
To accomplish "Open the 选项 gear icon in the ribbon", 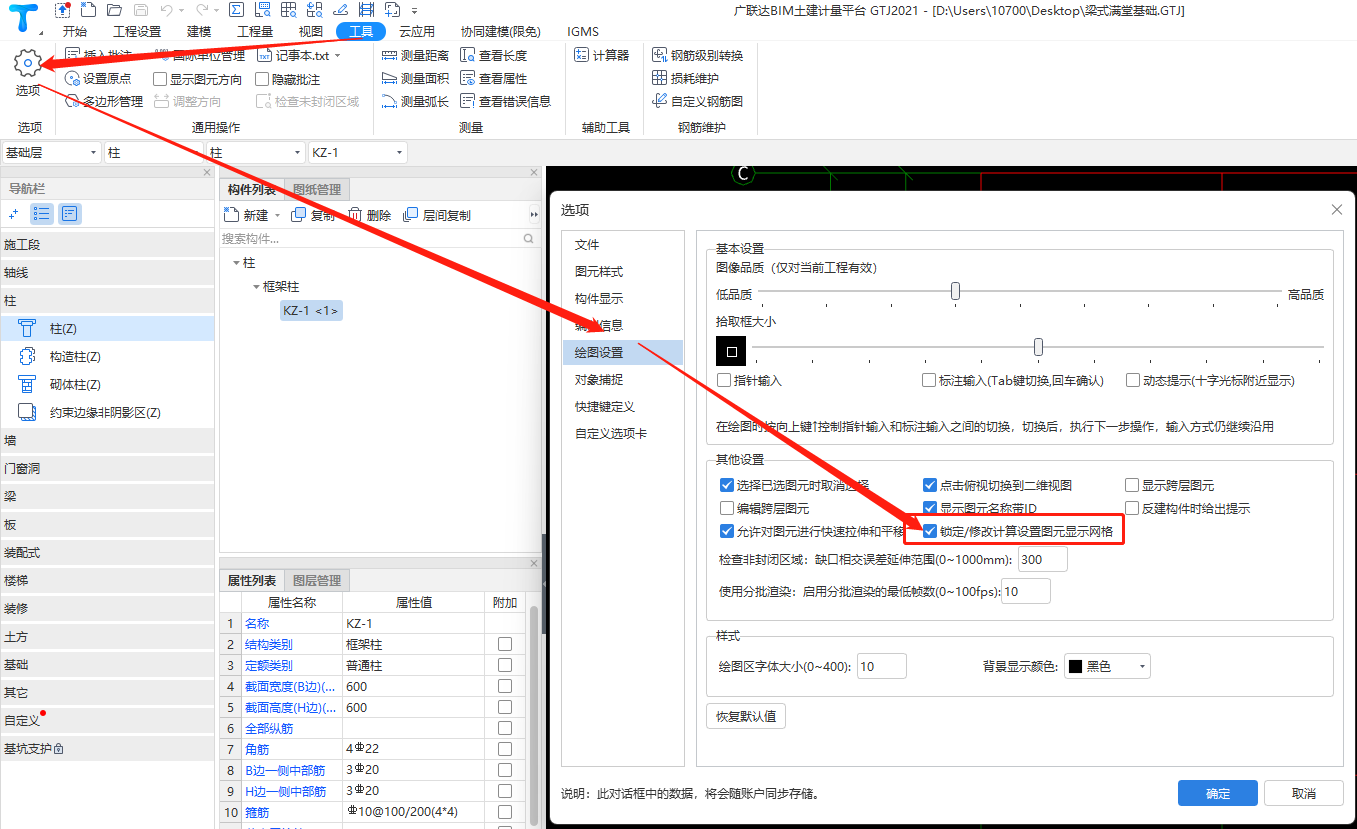I will pos(28,64).
